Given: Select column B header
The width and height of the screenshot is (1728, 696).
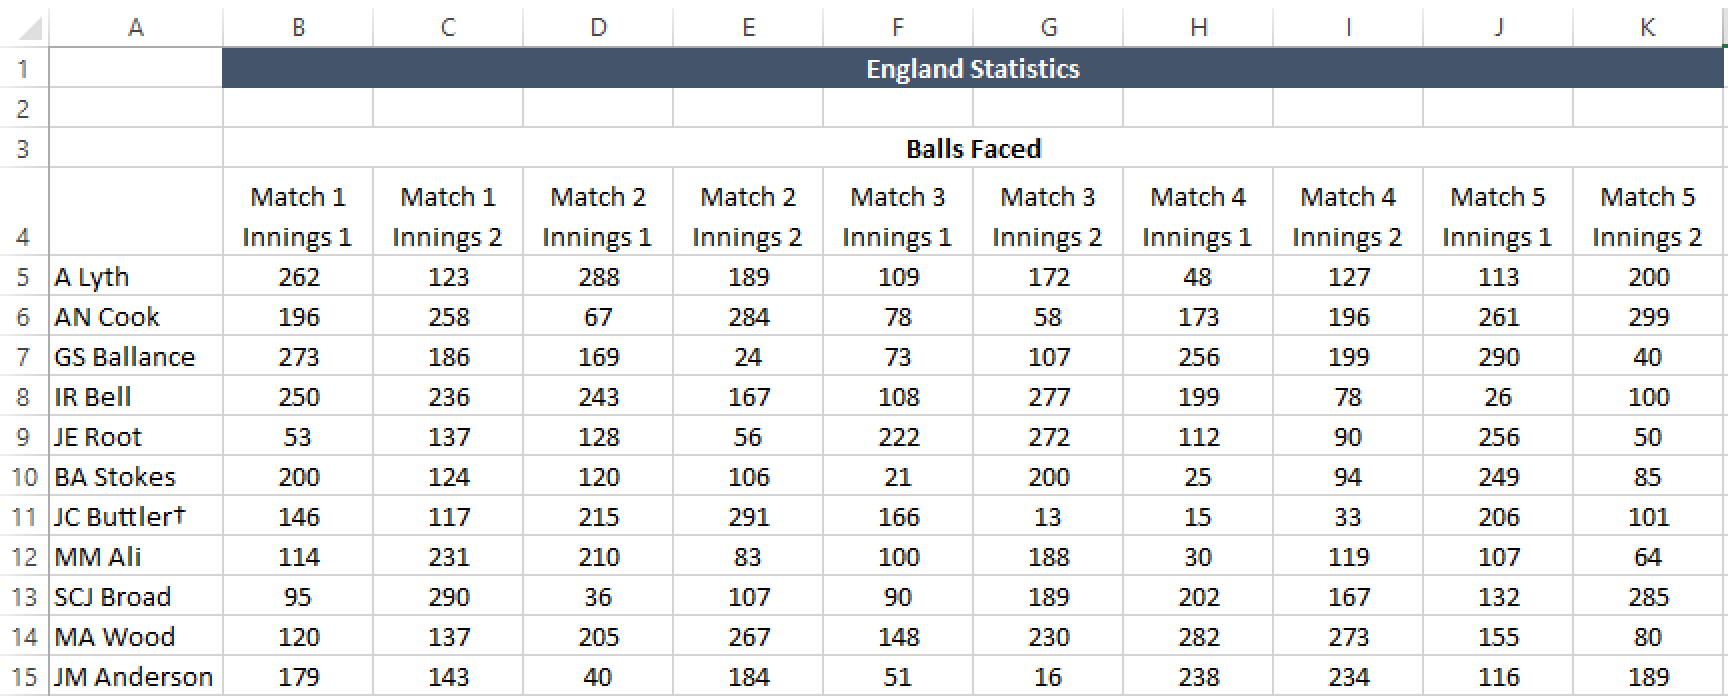Looking at the screenshot, I should (298, 28).
